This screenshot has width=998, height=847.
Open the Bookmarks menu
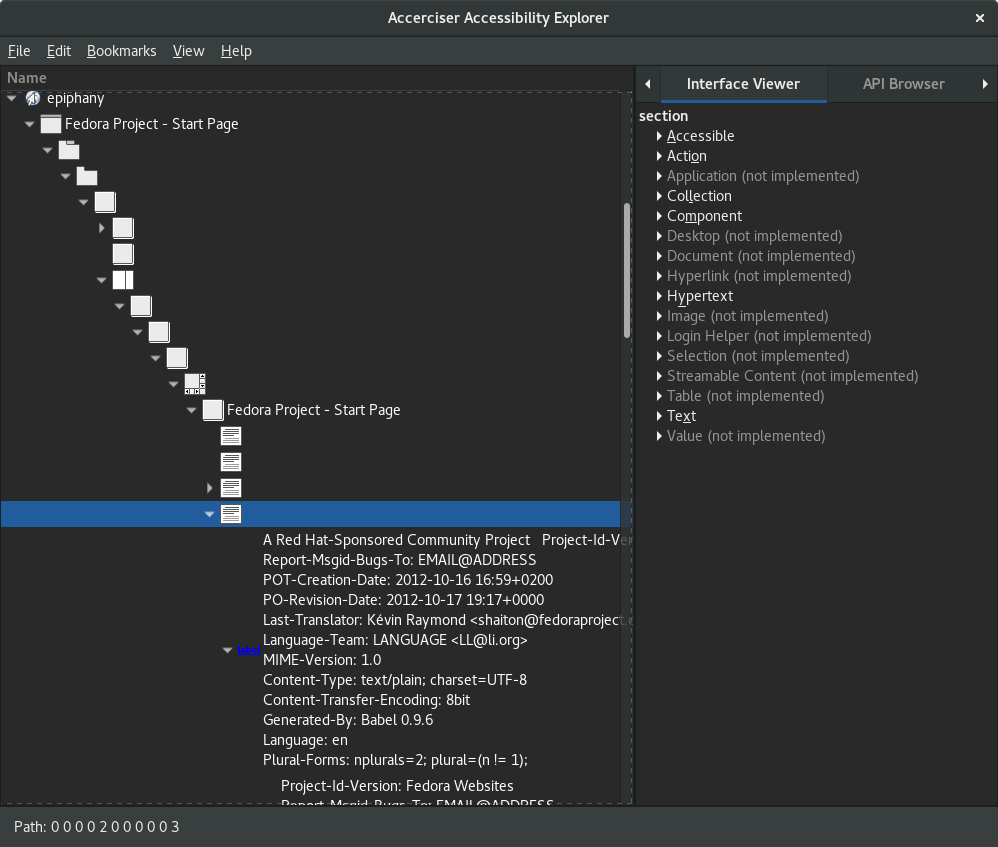[122, 51]
